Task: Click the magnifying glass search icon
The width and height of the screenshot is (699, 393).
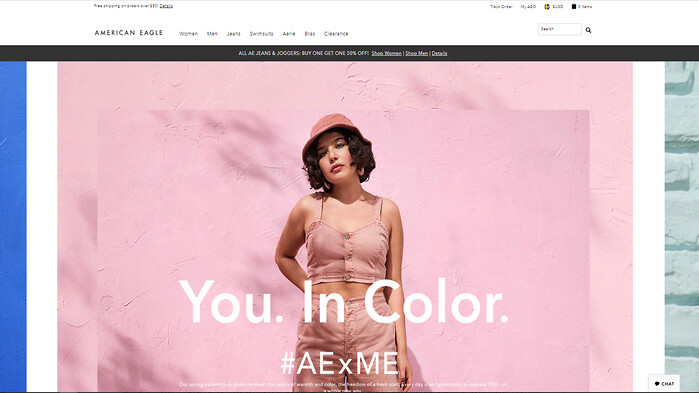Action: (x=588, y=30)
